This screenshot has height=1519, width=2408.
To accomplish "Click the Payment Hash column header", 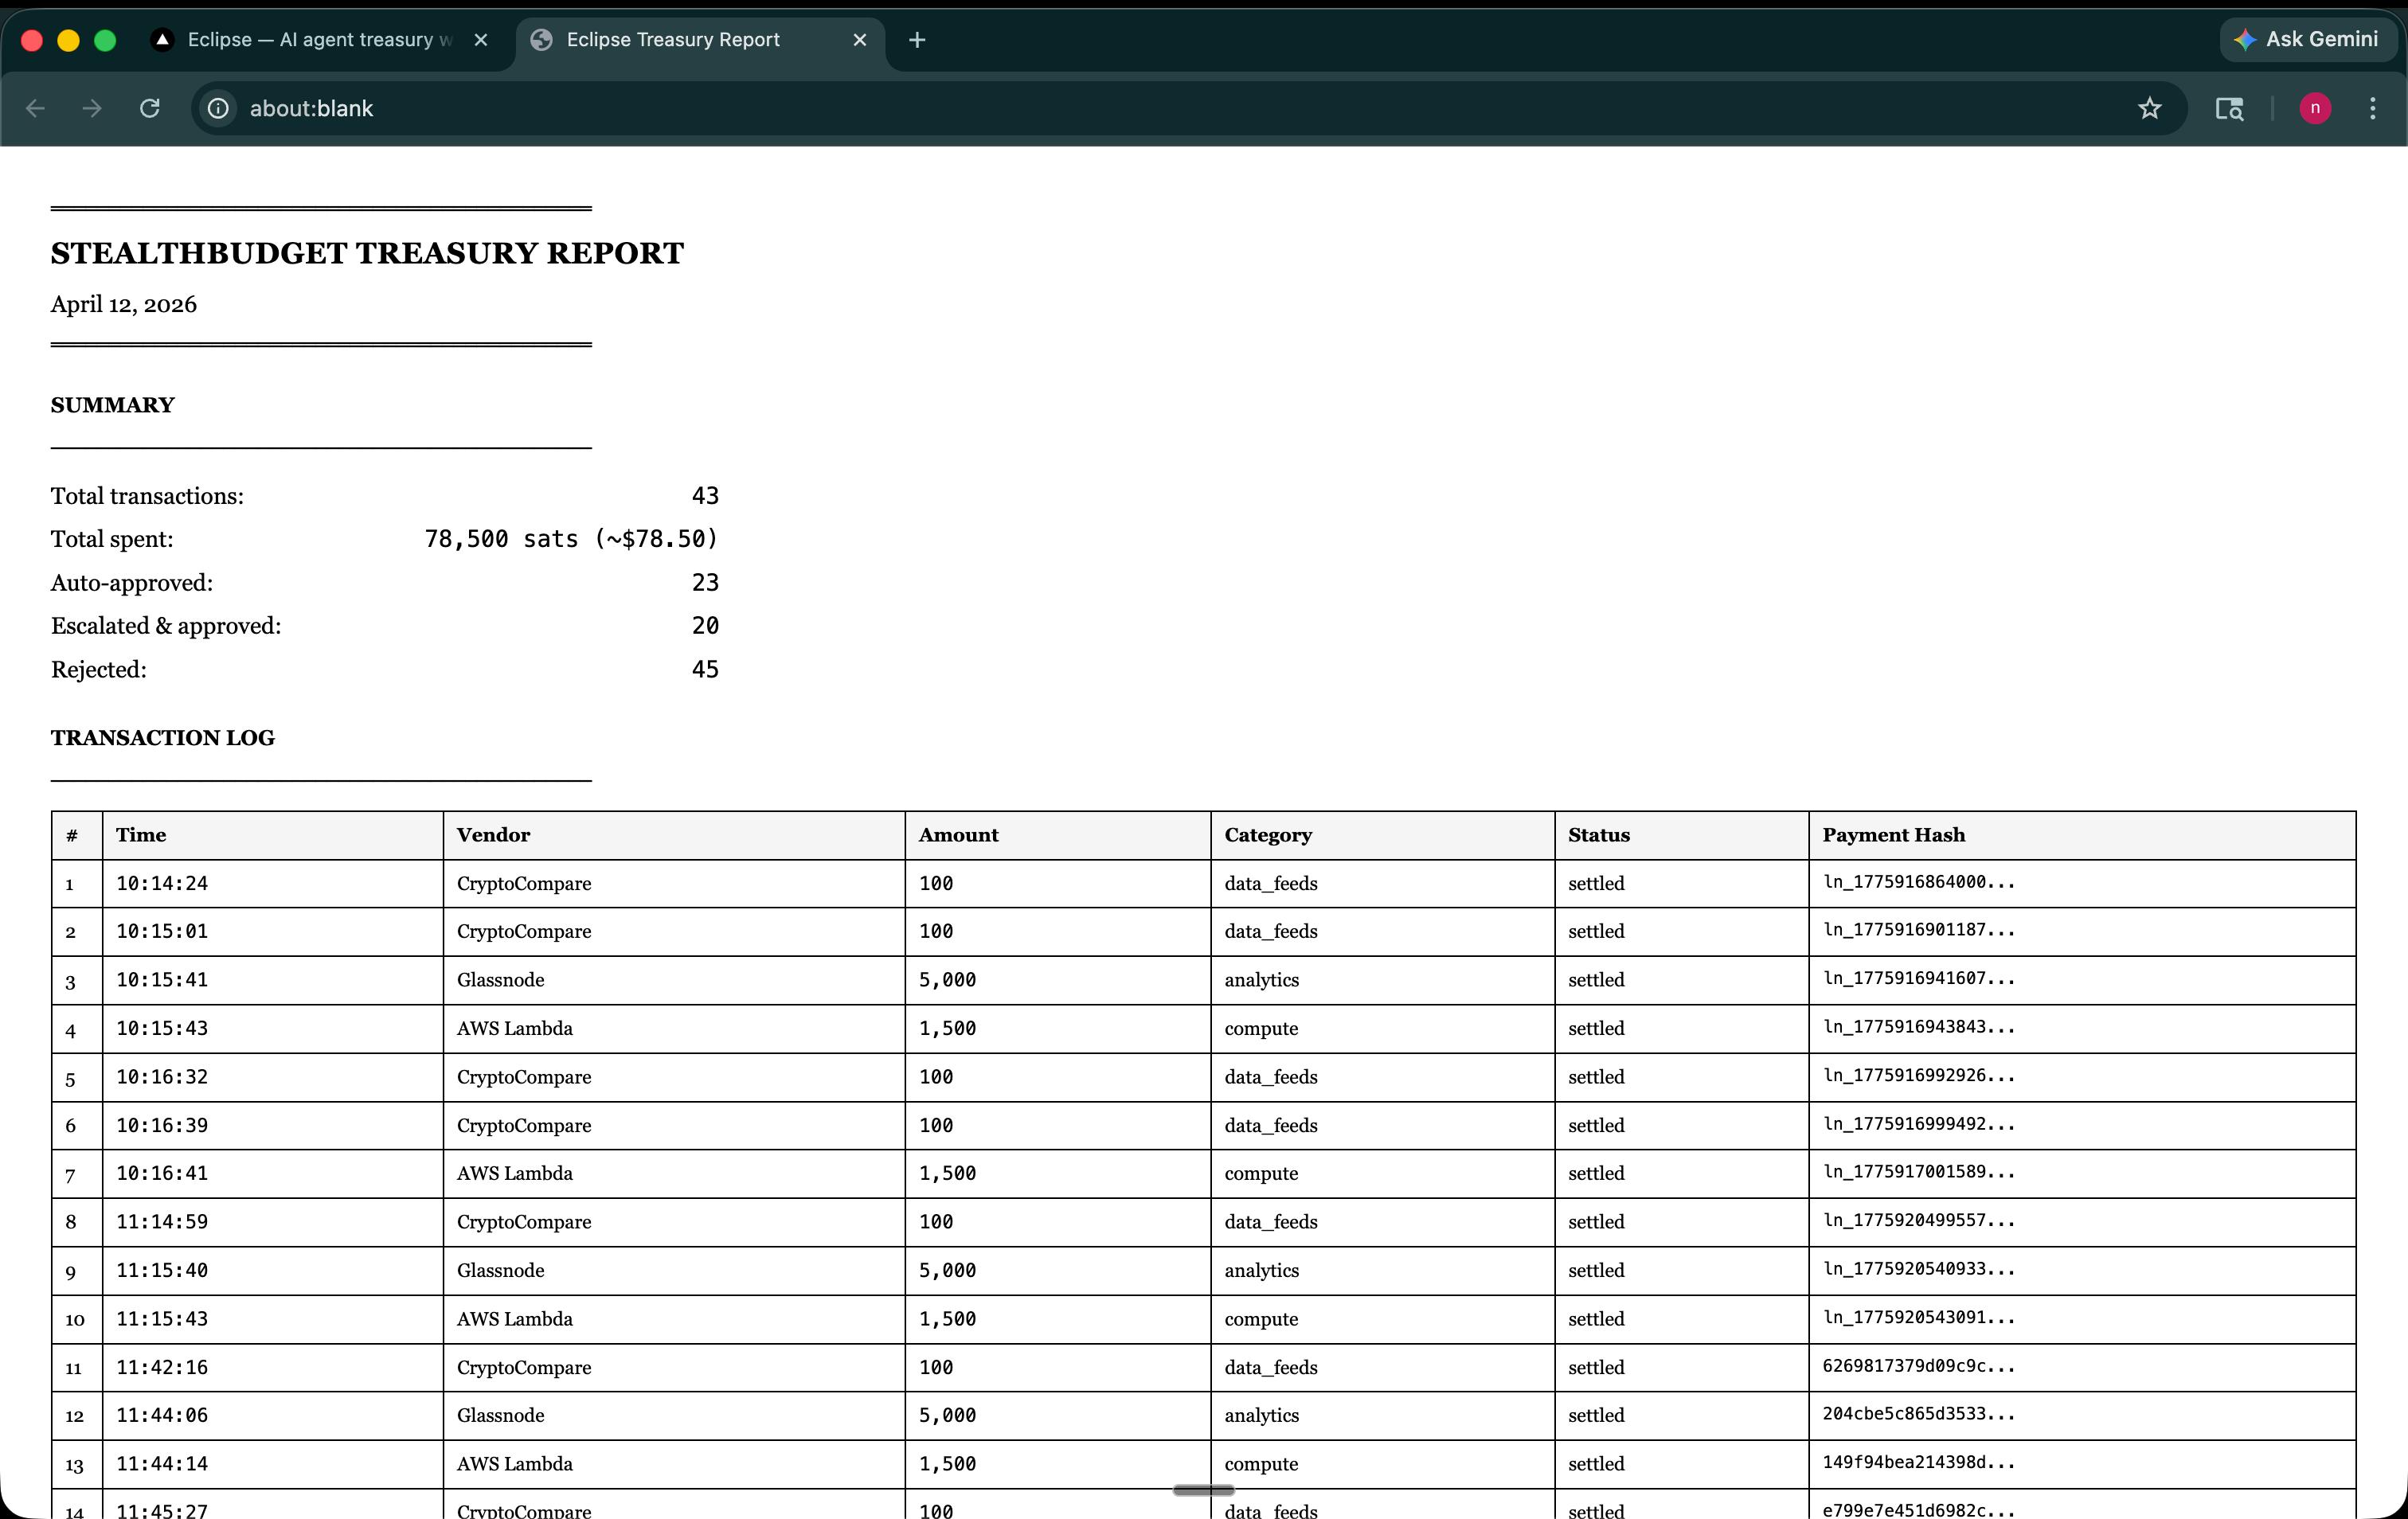I will coord(1893,835).
